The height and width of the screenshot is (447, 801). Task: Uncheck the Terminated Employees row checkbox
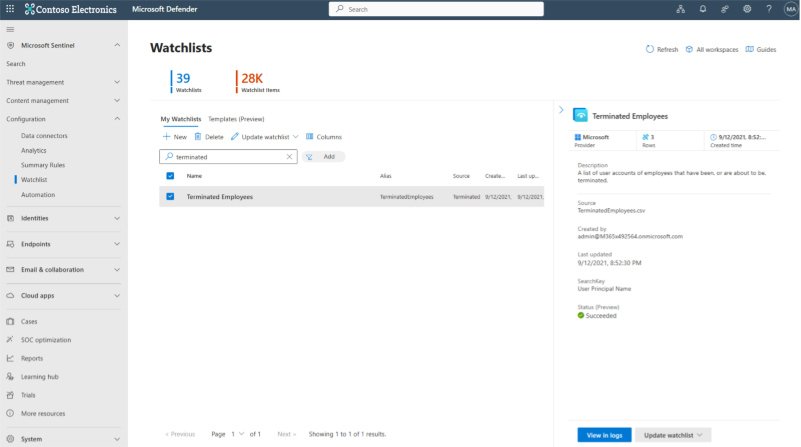click(170, 196)
